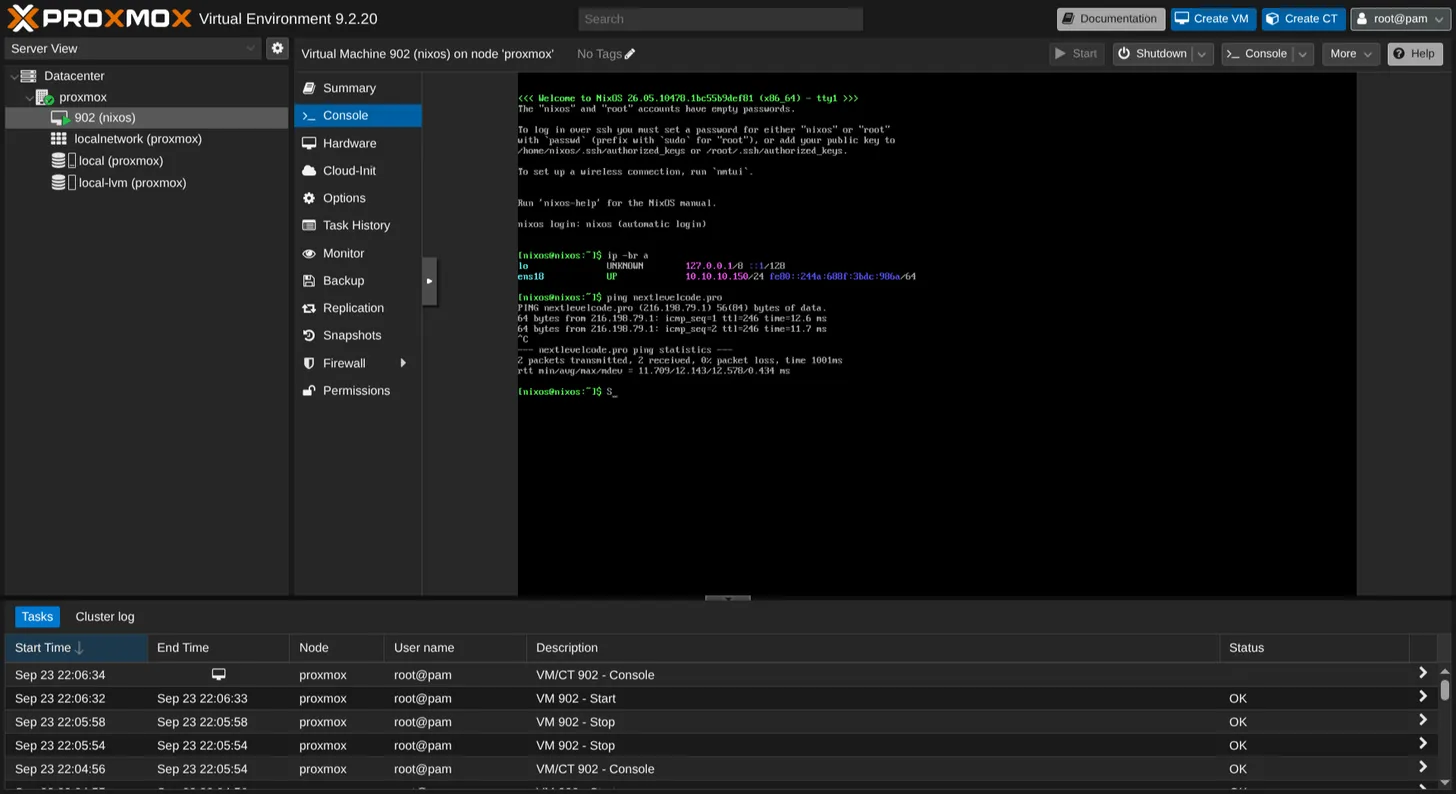
Task: Click the Proxmox logo
Action: click(x=100, y=18)
